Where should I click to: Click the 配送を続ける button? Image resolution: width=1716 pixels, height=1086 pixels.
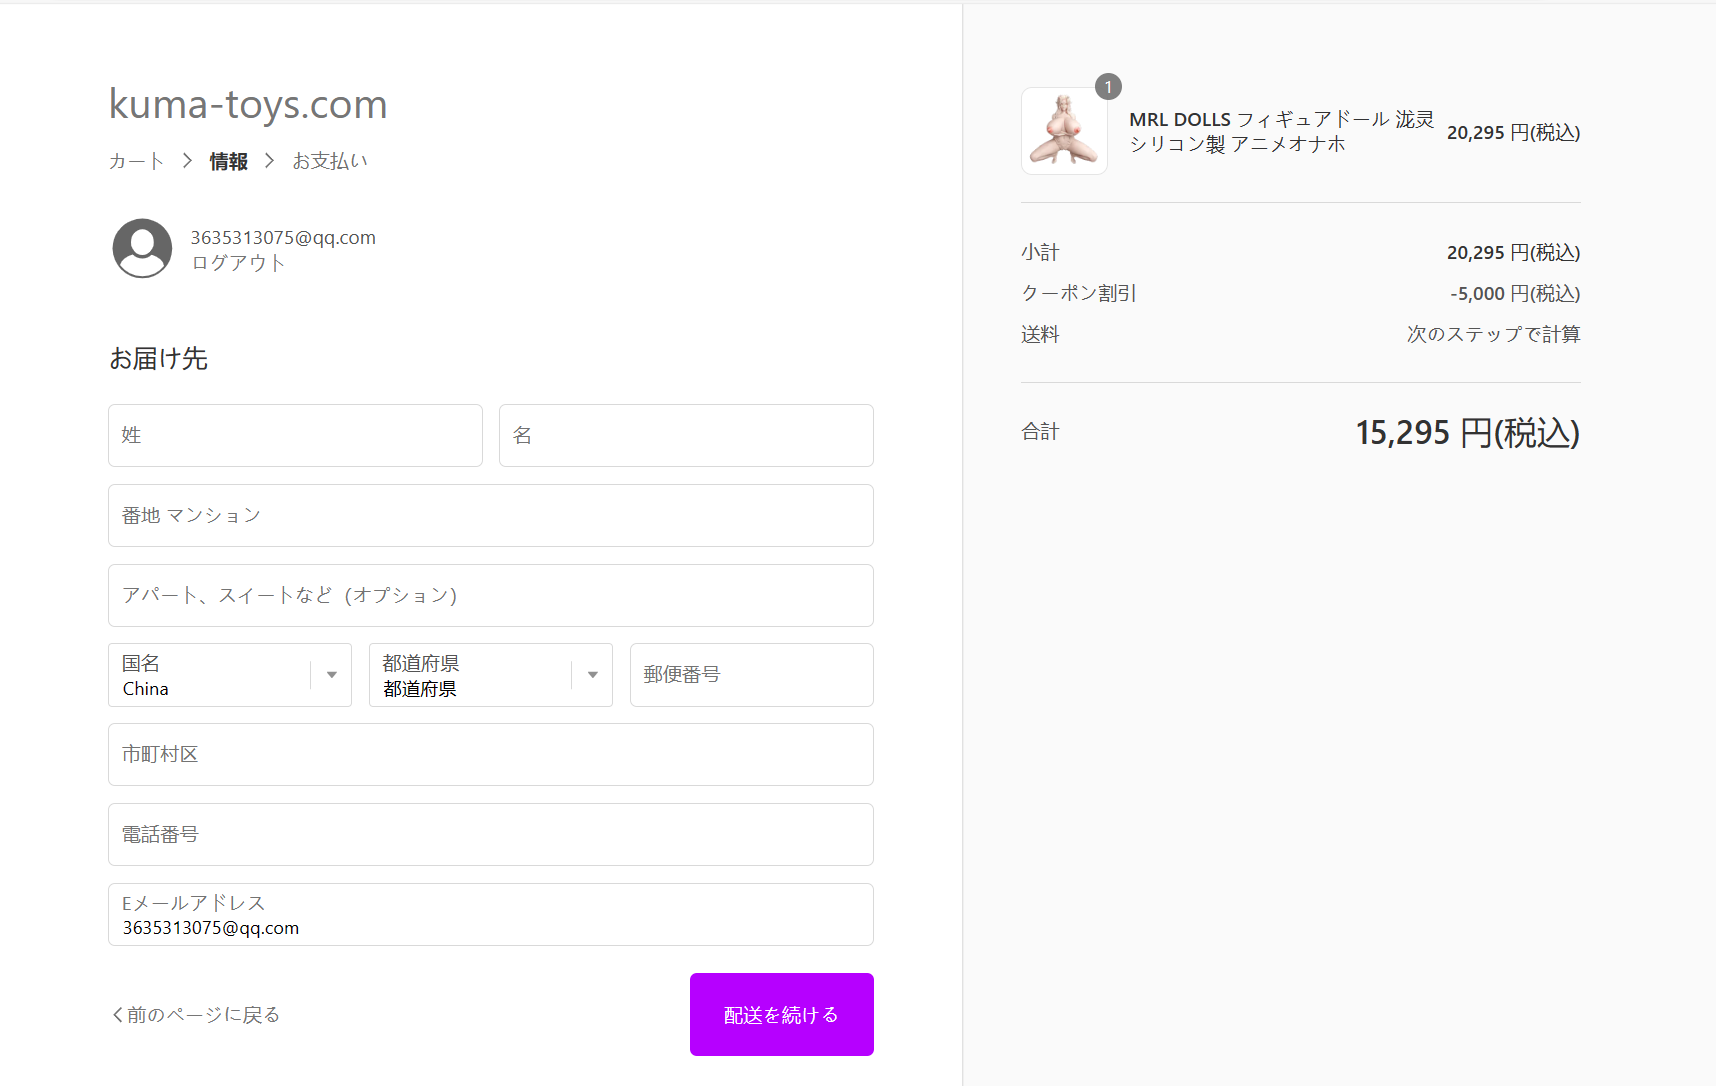[782, 1014]
